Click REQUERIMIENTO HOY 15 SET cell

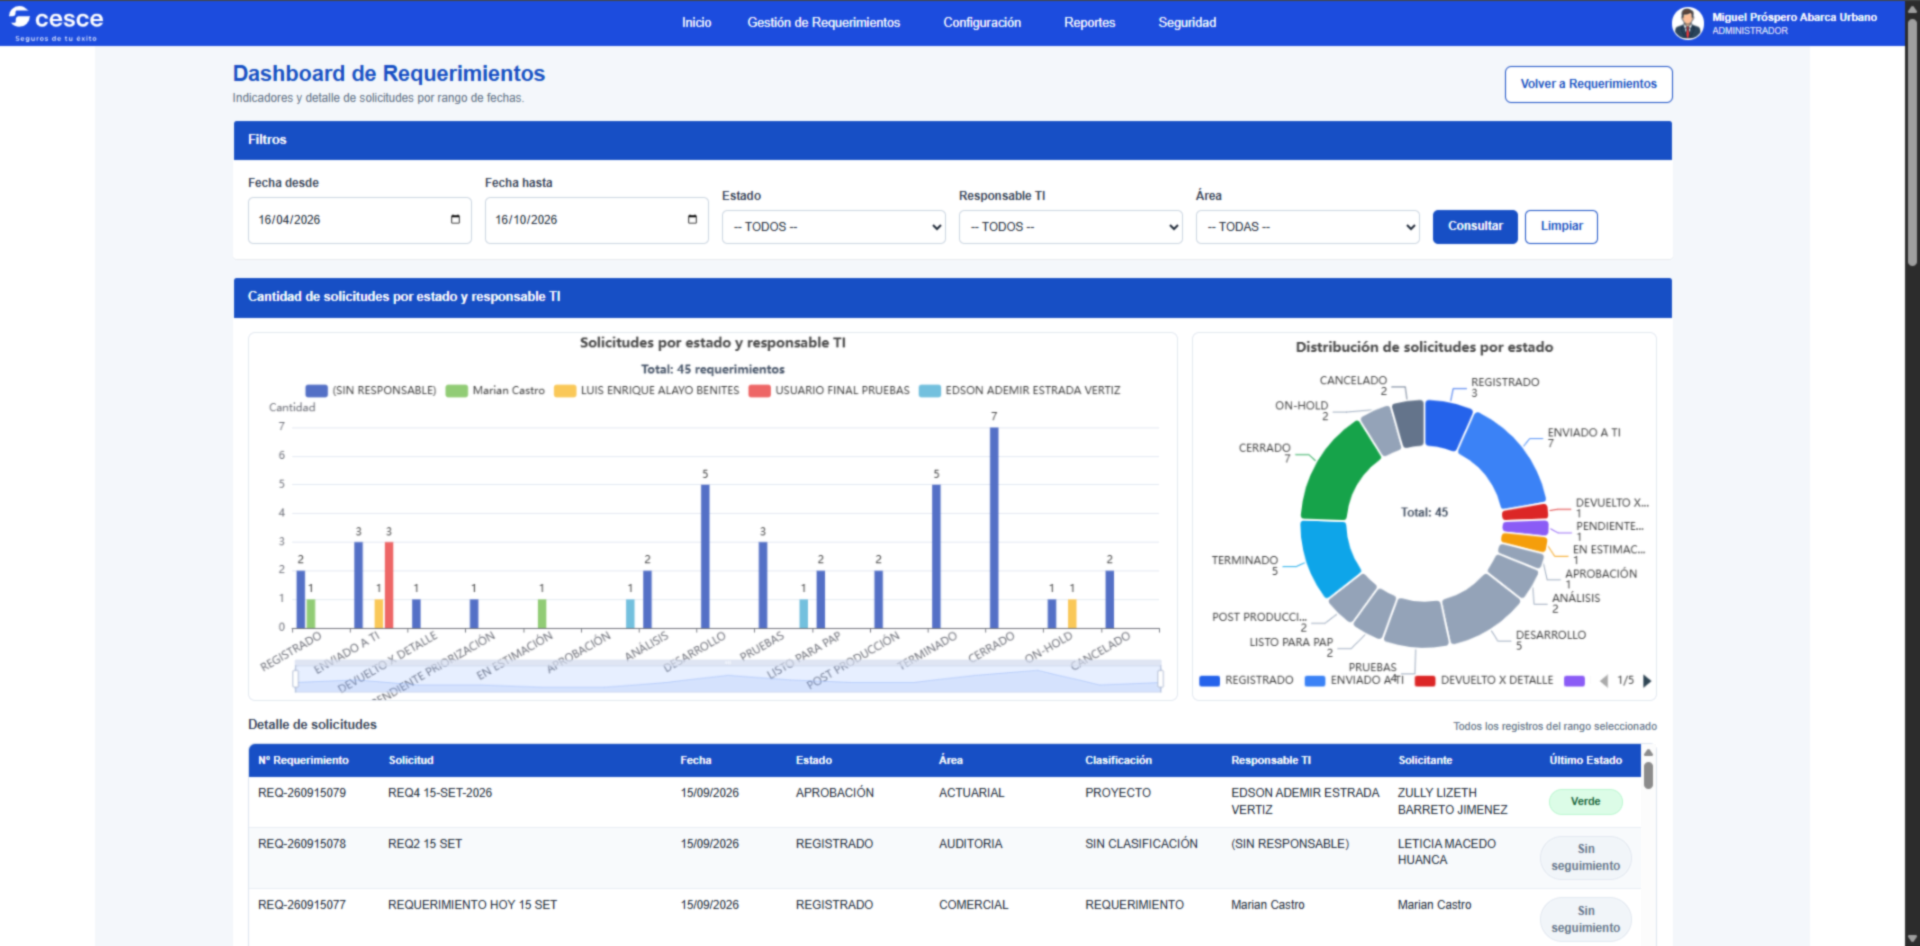click(x=472, y=905)
